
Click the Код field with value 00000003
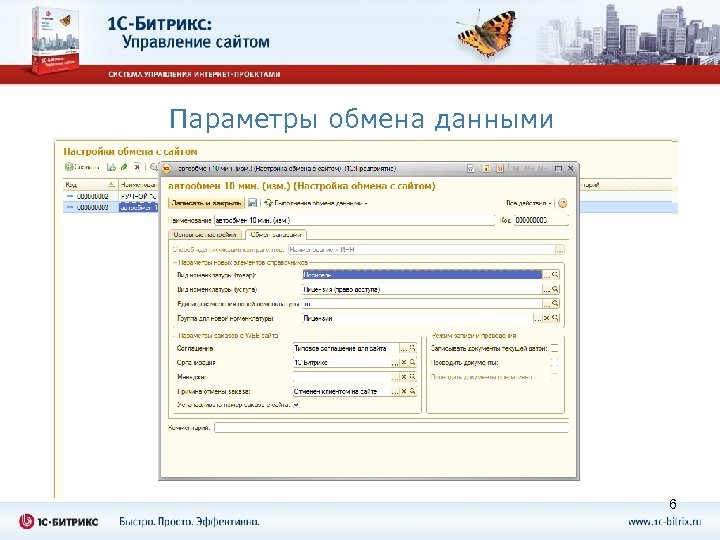(x=541, y=220)
